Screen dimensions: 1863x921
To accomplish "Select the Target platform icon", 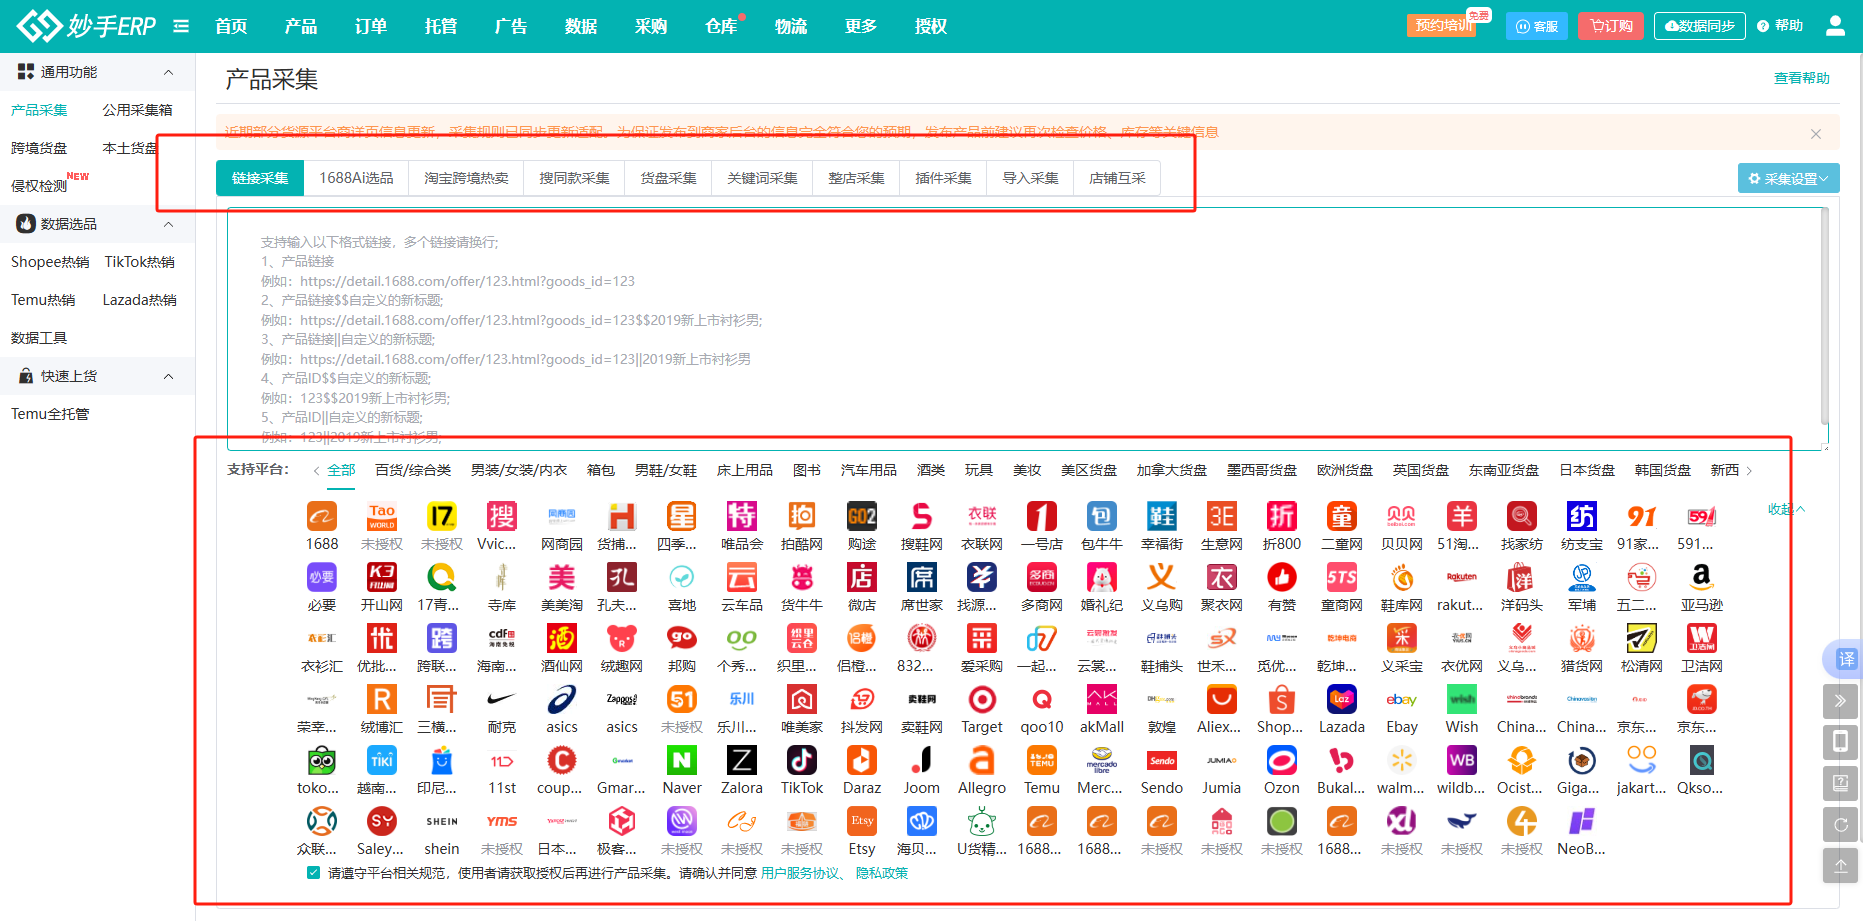I will pos(981,700).
